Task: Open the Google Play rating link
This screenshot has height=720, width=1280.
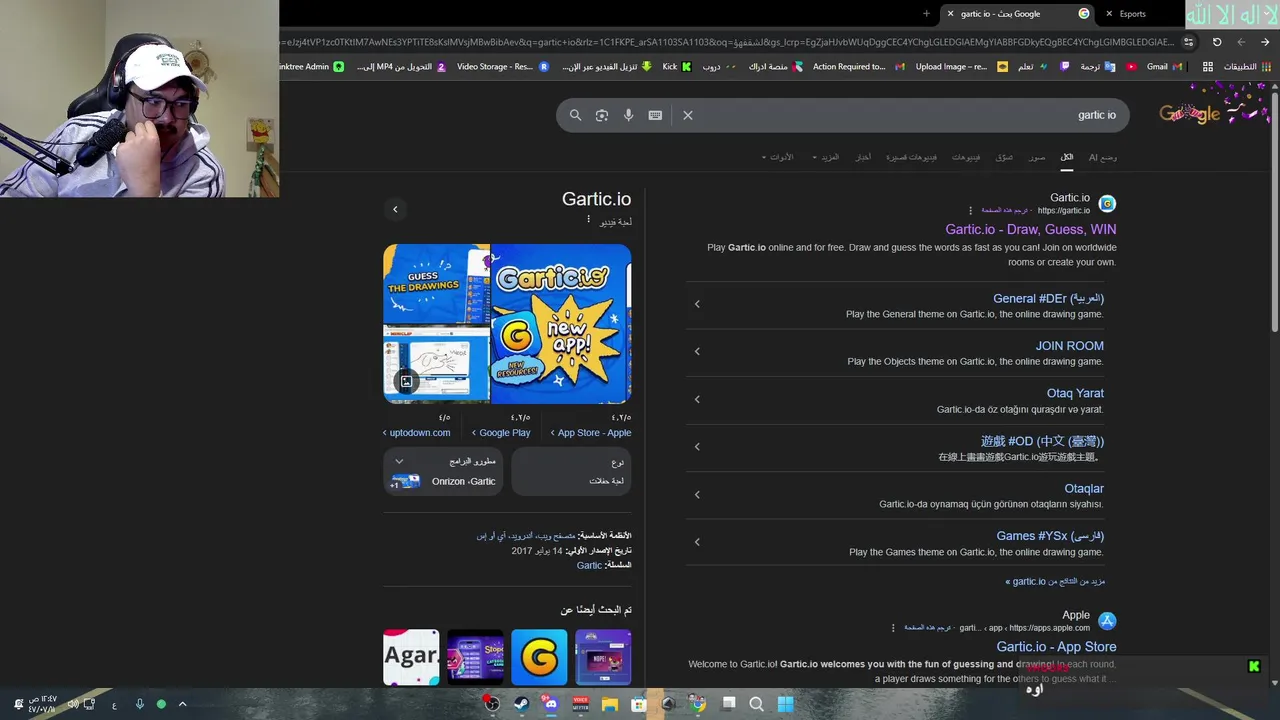Action: pyautogui.click(x=501, y=433)
